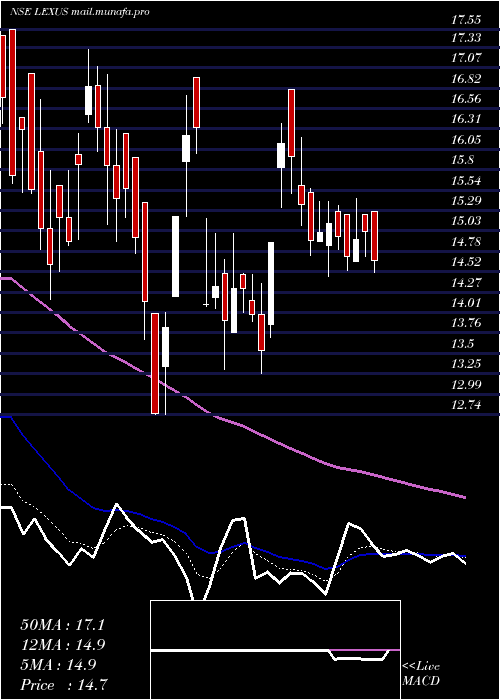The image size is (500, 700).
Task: Select the 12.99 price axis label
Action: click(x=466, y=384)
